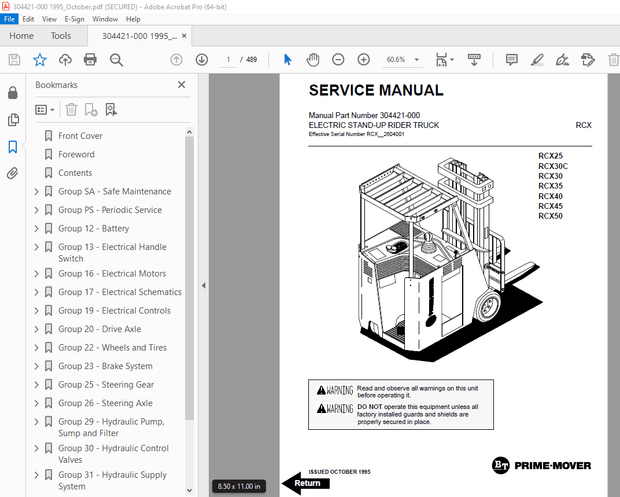Click find current bookmark icon
This screenshot has height=497, width=620.
point(111,110)
